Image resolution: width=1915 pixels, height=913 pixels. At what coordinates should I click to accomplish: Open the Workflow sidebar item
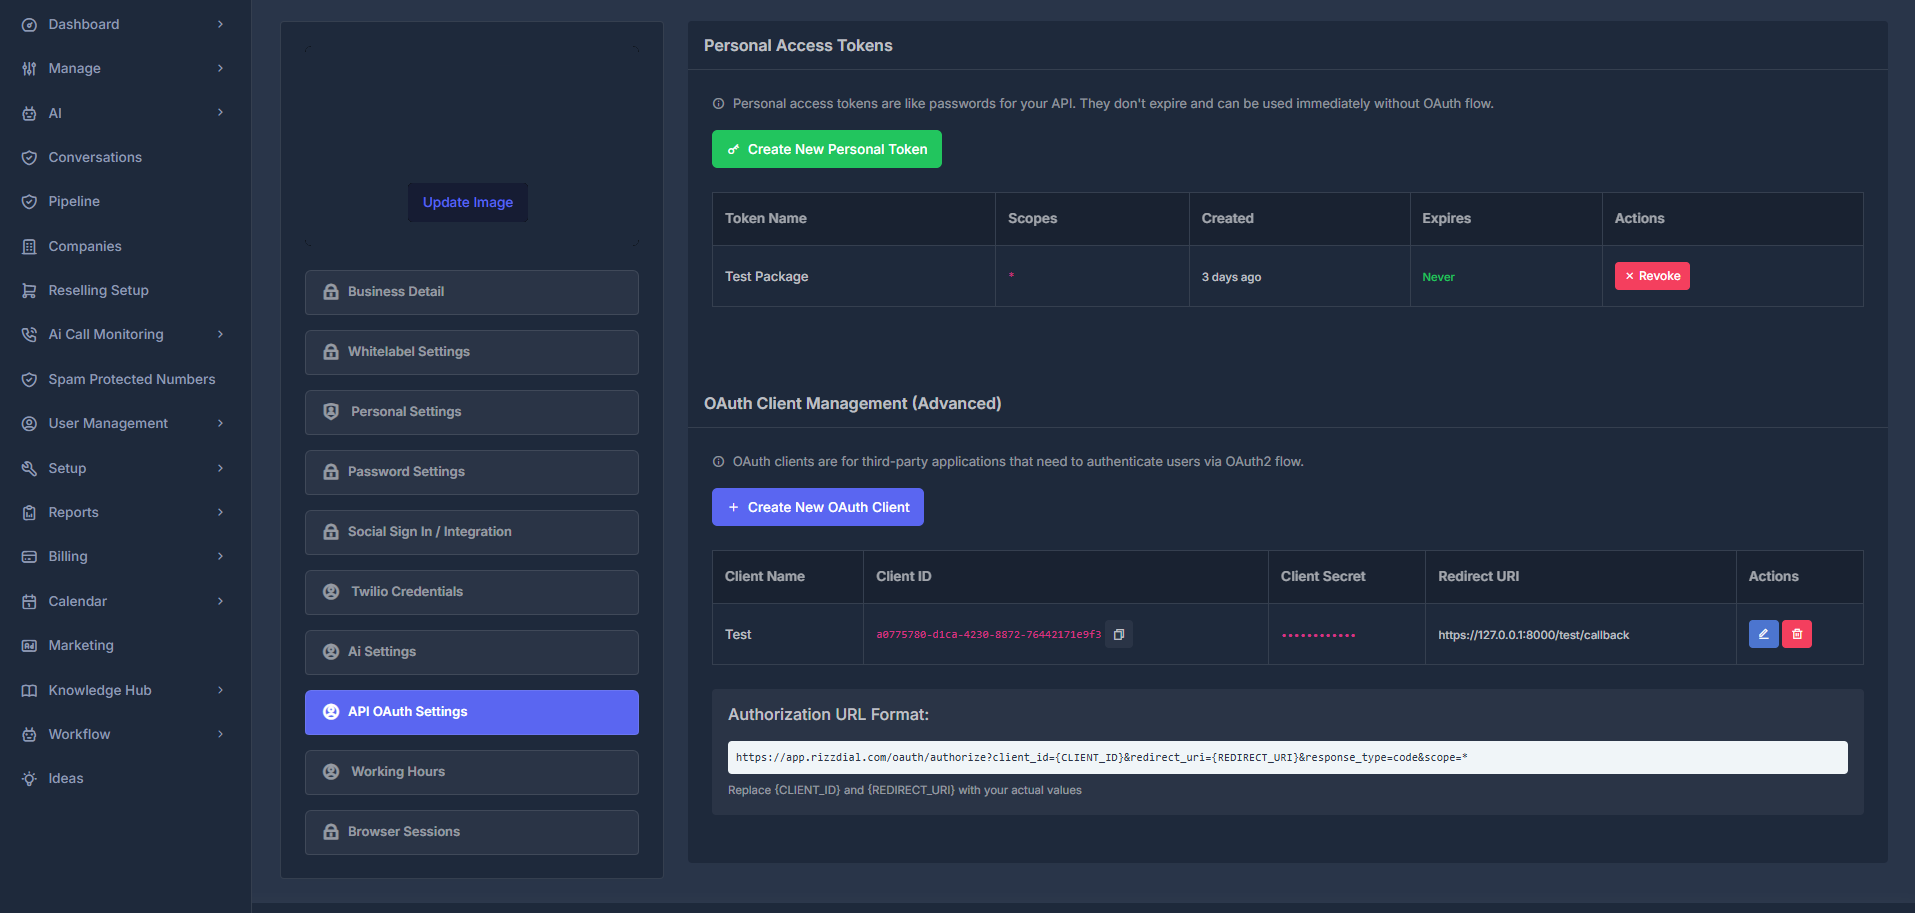(x=79, y=734)
